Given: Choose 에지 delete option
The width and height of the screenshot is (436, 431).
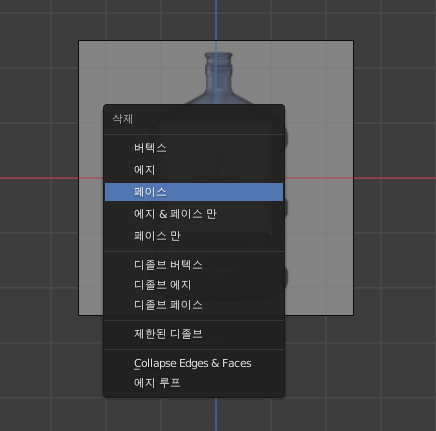Looking at the screenshot, I should [x=194, y=170].
